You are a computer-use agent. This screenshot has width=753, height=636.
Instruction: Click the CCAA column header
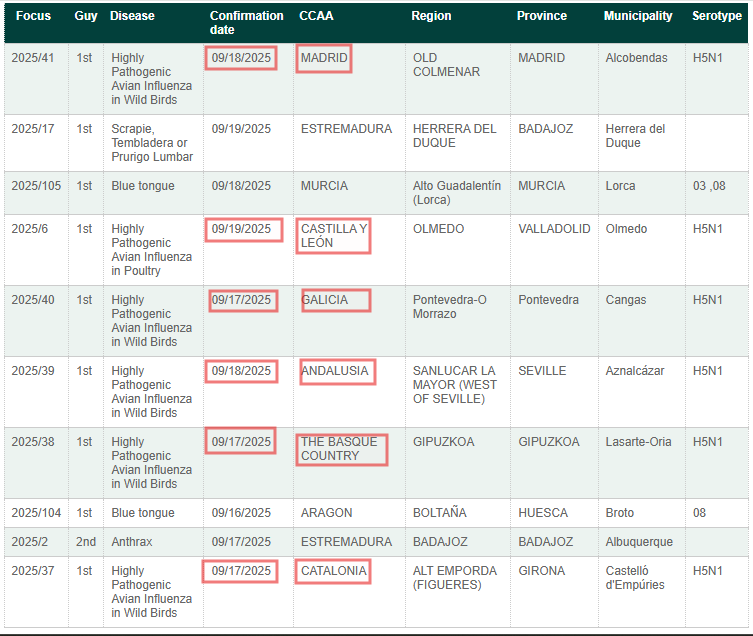(x=316, y=16)
